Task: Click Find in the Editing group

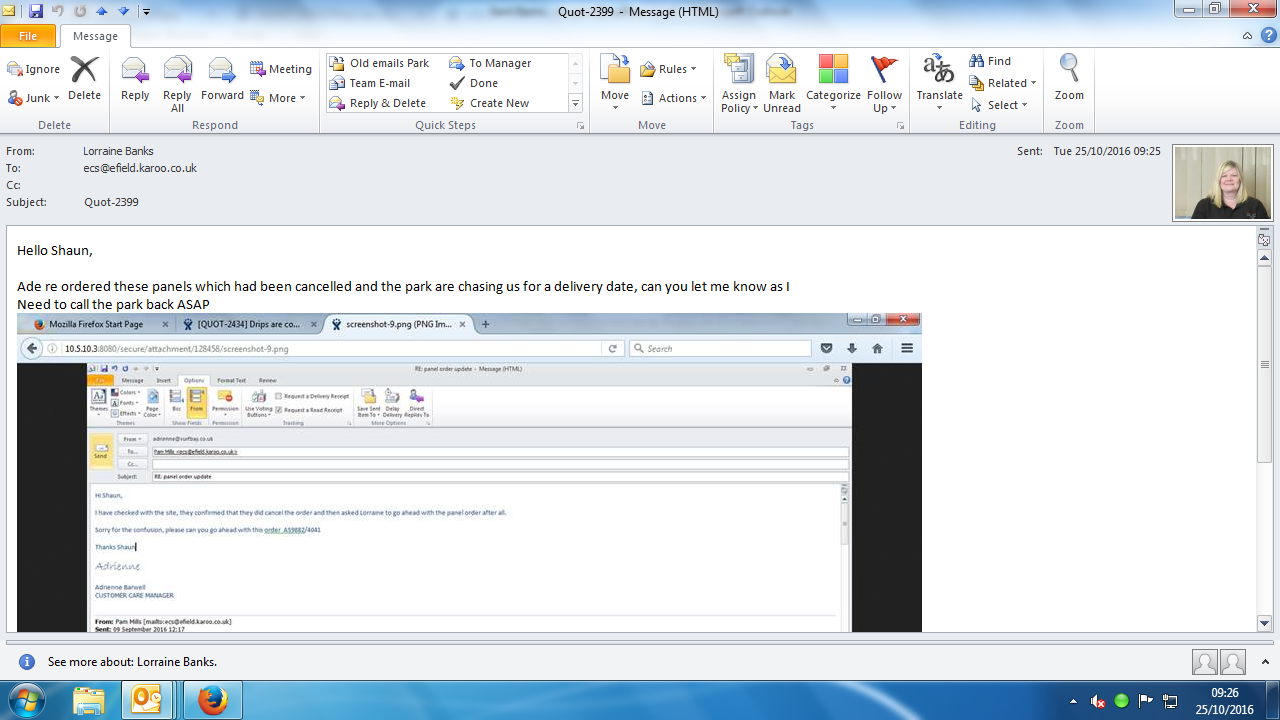Action: [990, 61]
